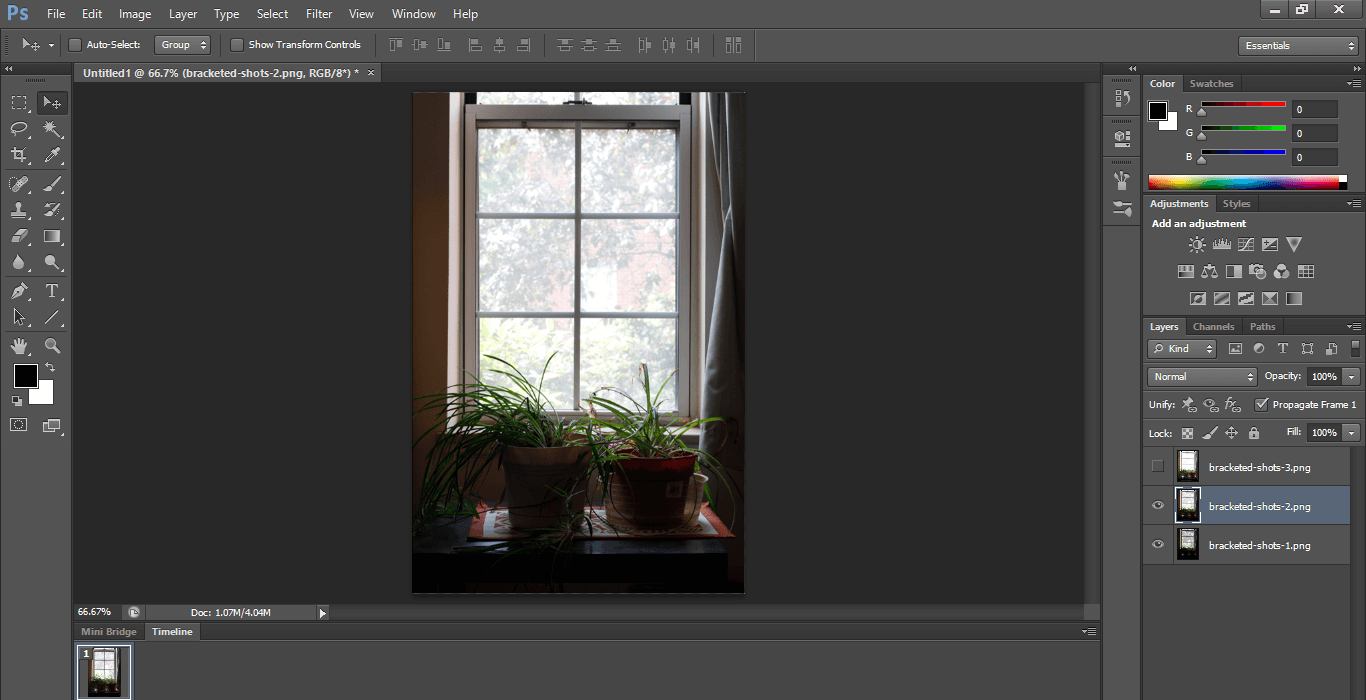Add a Levels adjustment
Screen dimensions: 1366x700
click(x=1221, y=244)
